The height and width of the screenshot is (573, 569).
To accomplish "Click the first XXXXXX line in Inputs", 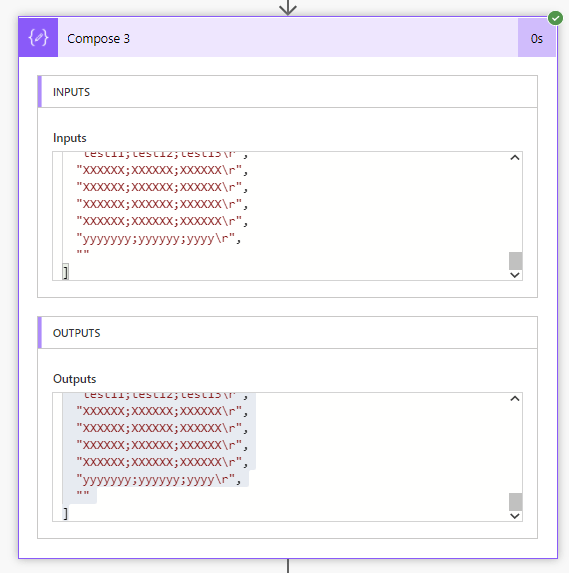I will 162,170.
